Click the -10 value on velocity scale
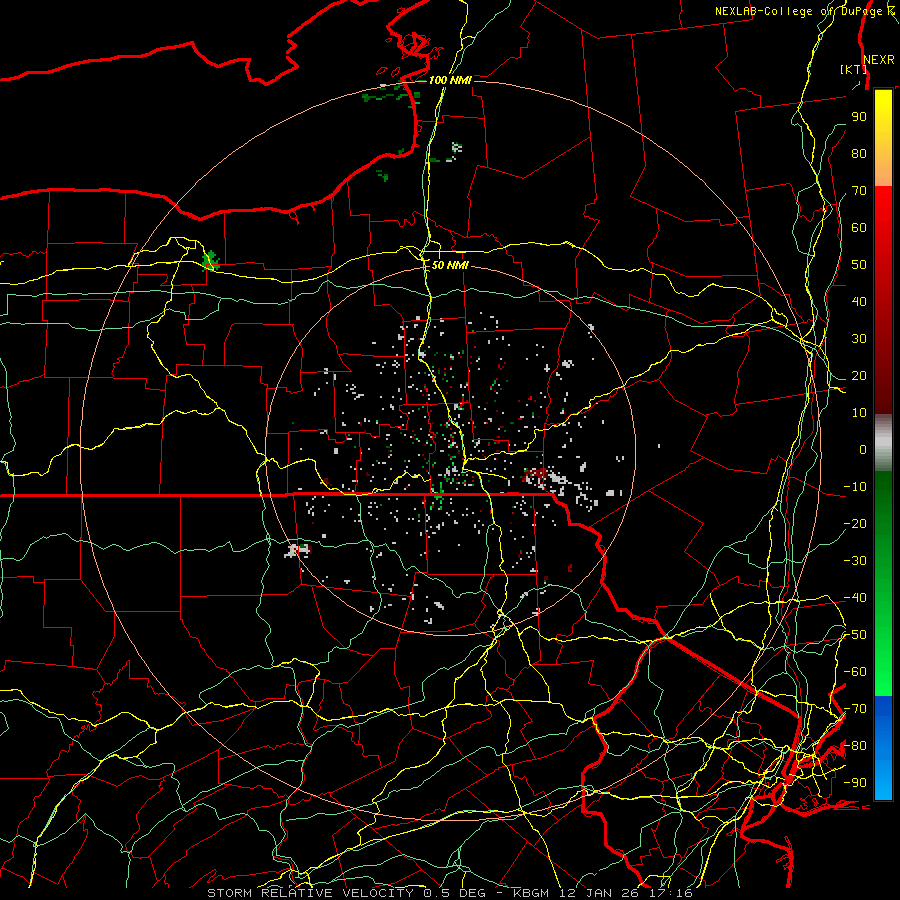Screen dimensions: 900x900 pos(855,487)
